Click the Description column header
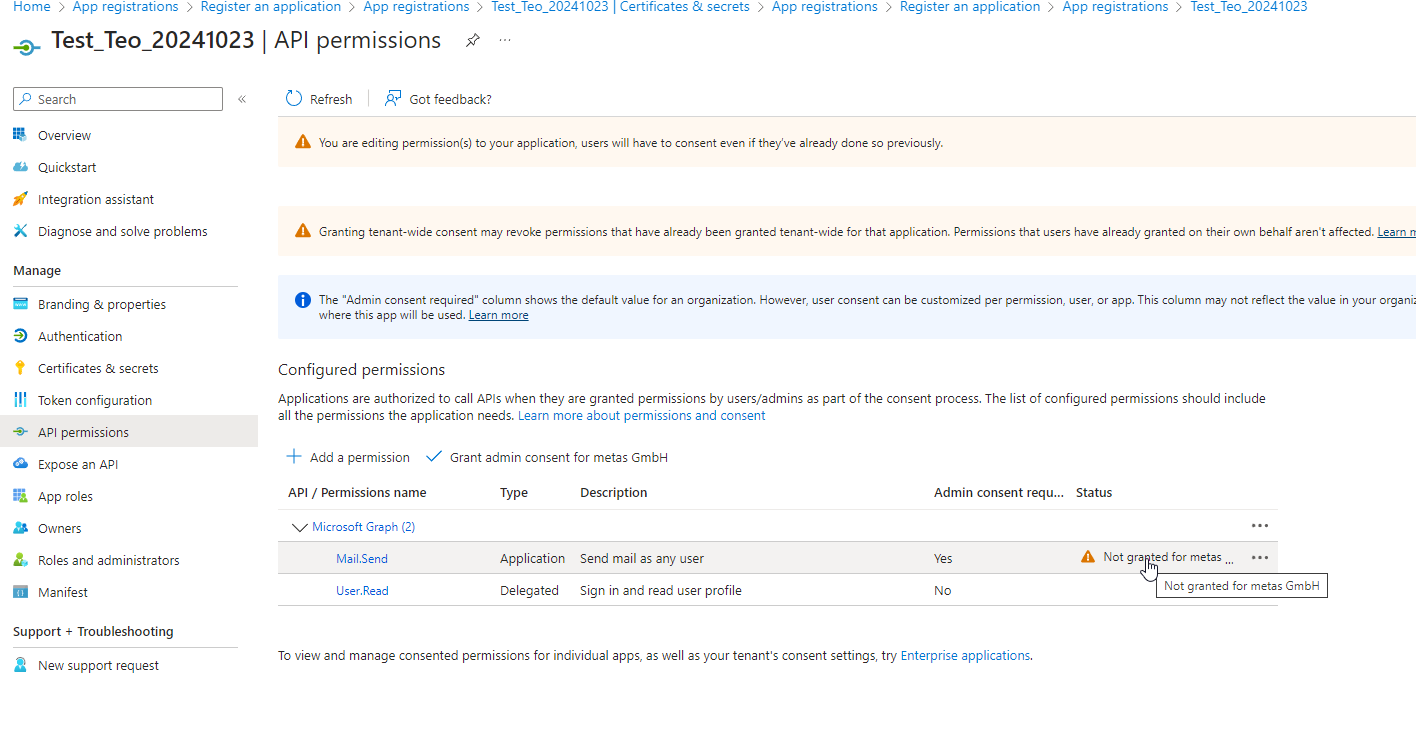The image size is (1416, 729). click(x=613, y=492)
